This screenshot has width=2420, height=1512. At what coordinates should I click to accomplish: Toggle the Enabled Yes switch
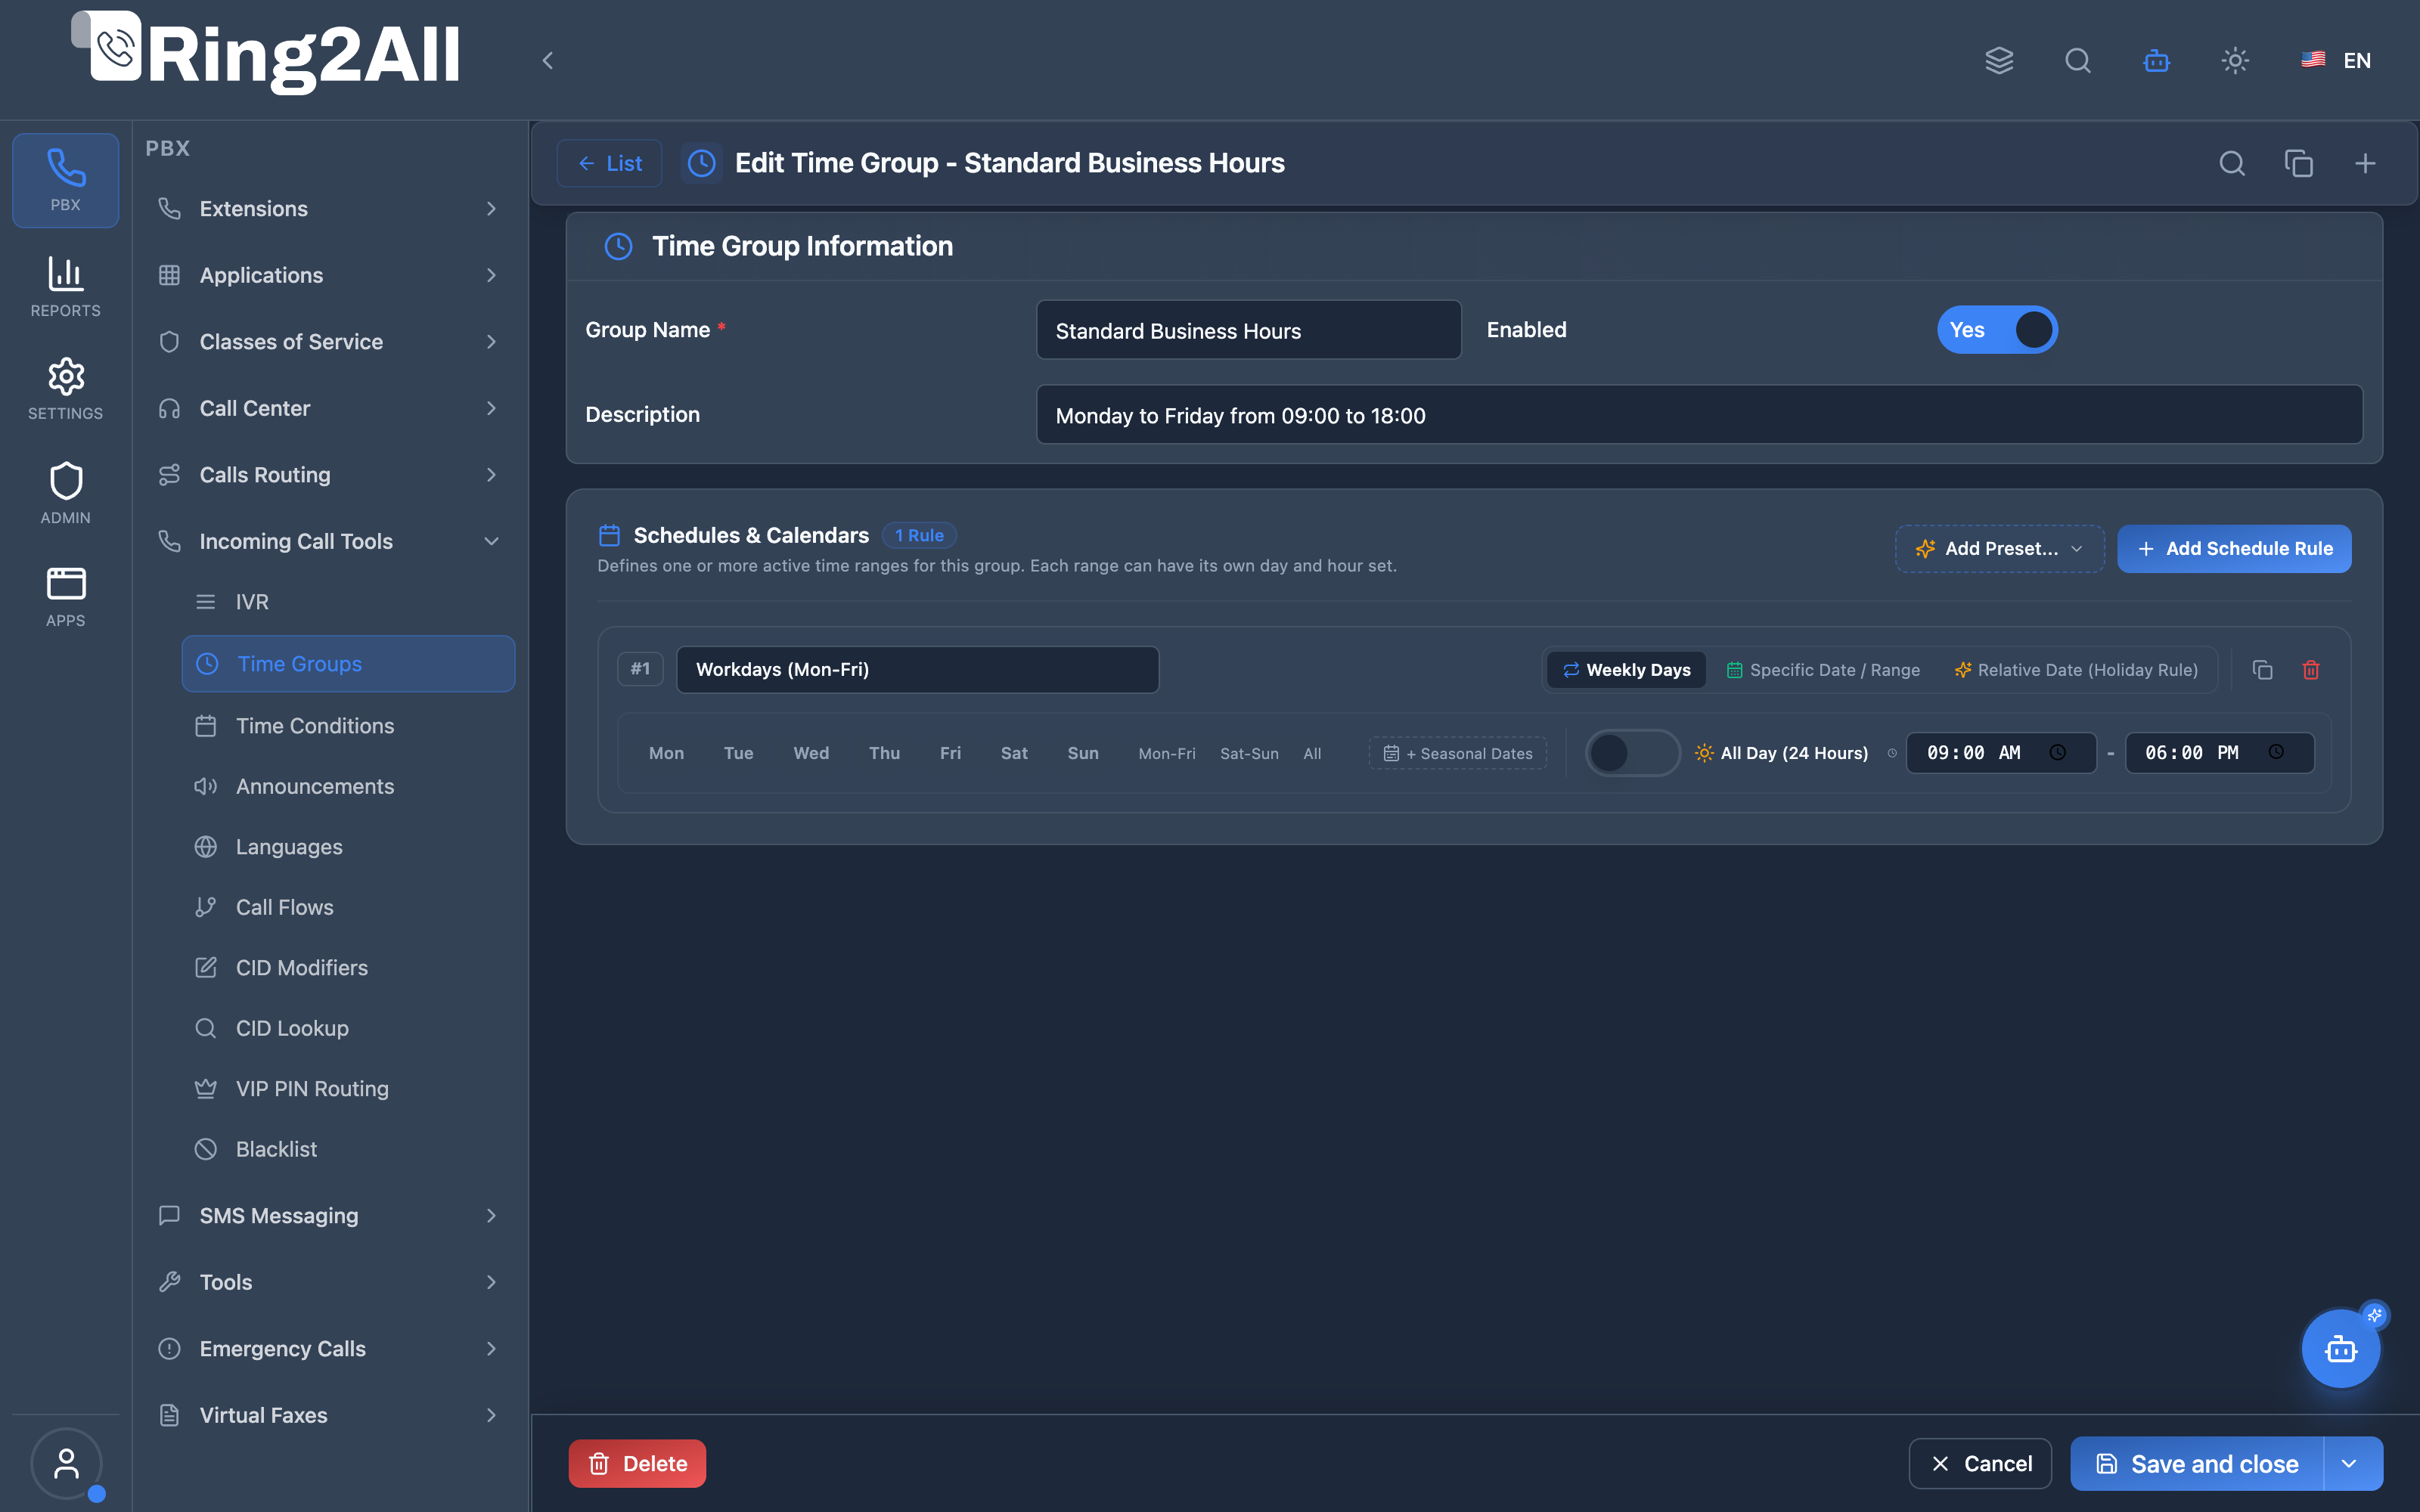(1997, 330)
